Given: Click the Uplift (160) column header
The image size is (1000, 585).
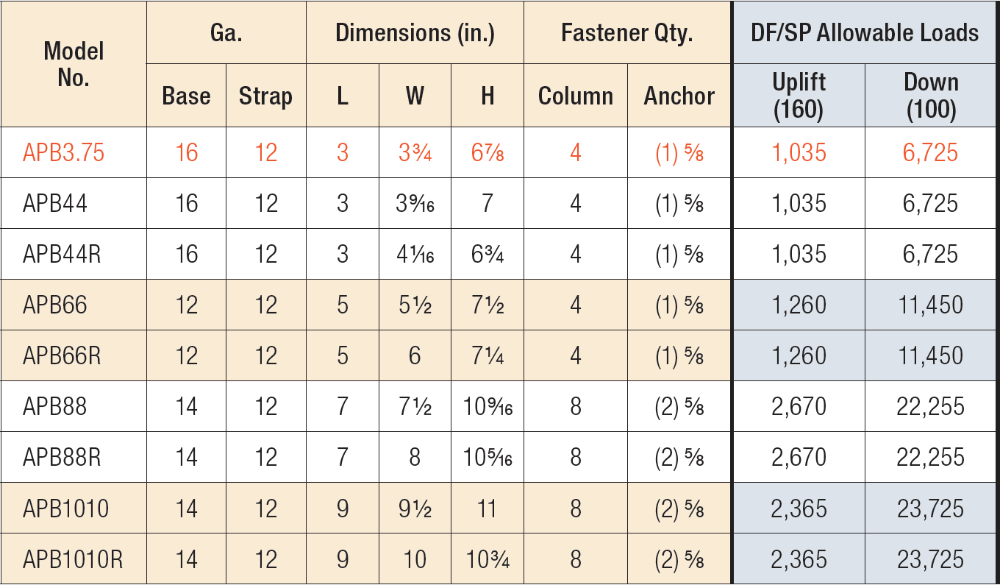Looking at the screenshot, I should tap(799, 96).
